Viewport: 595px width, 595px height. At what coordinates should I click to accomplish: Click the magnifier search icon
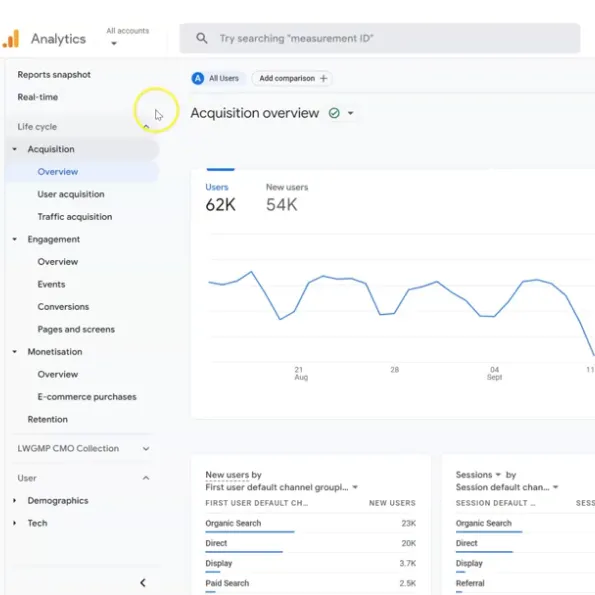[201, 38]
